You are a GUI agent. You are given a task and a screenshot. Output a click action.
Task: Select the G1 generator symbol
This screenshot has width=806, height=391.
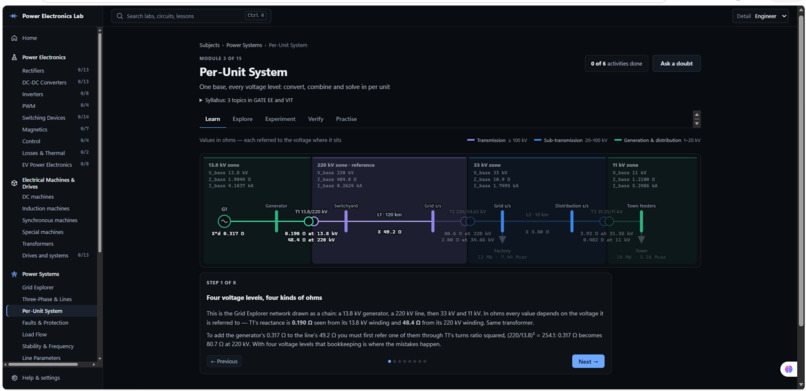click(x=224, y=221)
